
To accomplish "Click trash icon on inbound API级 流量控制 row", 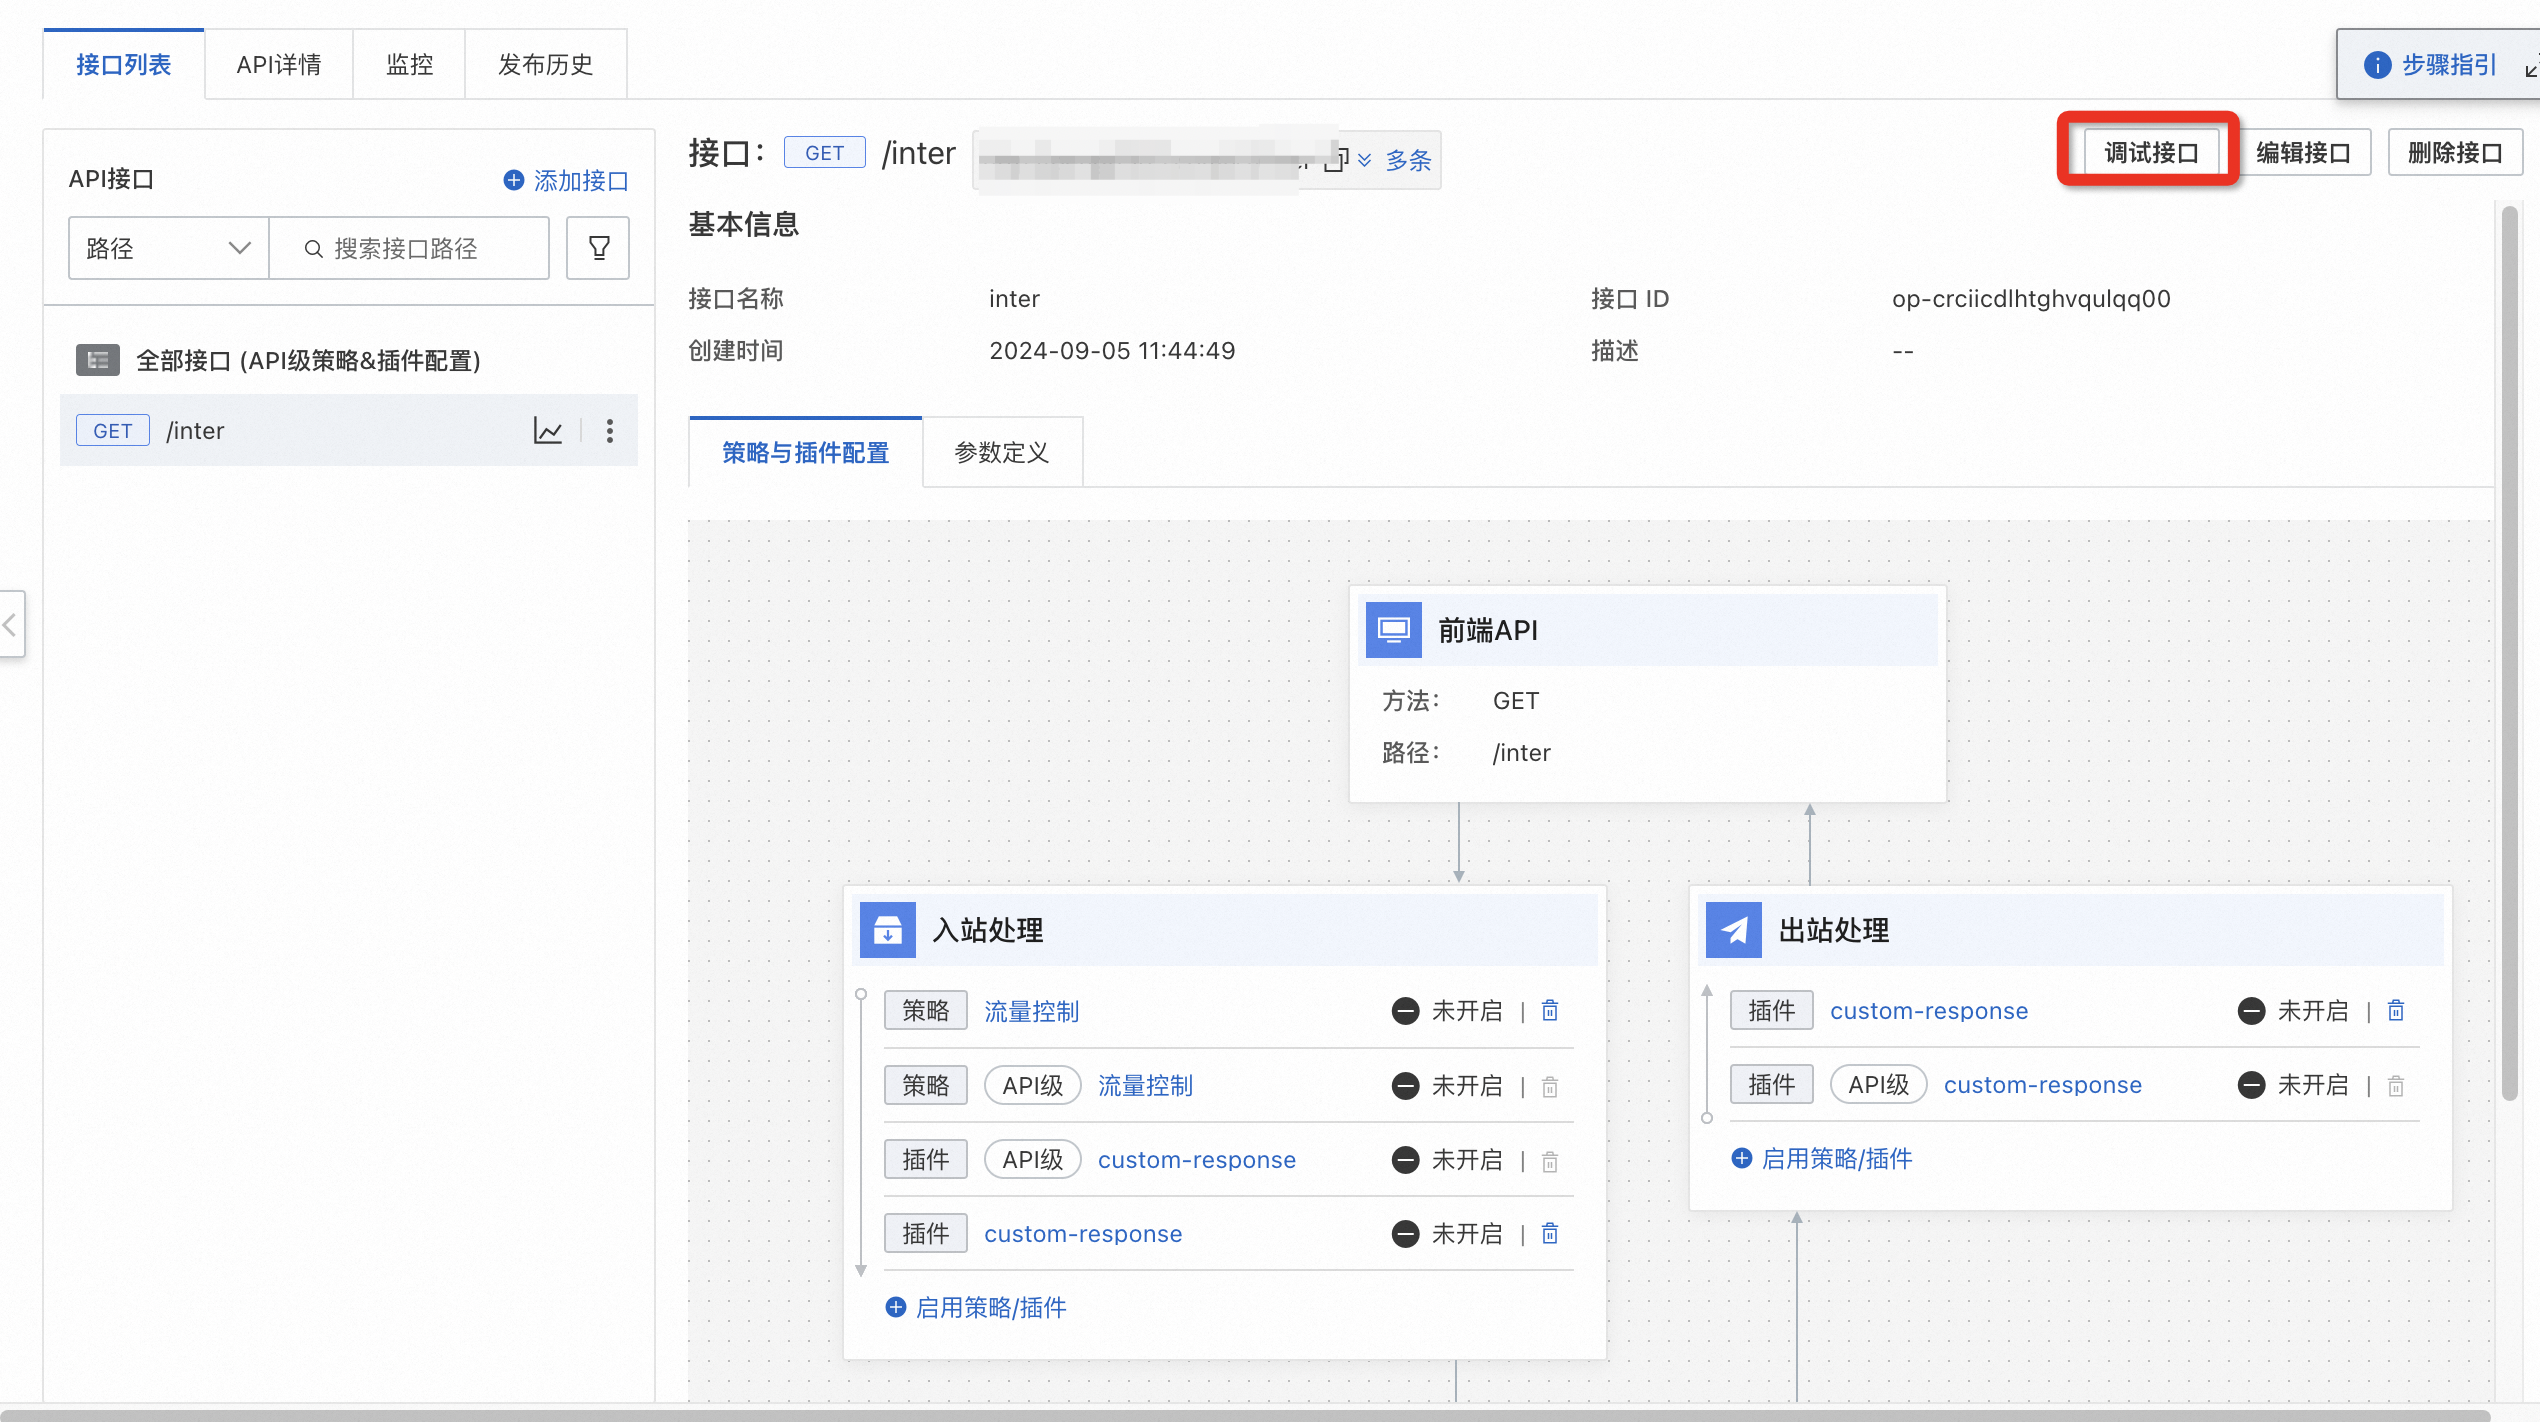I will 1550,1086.
